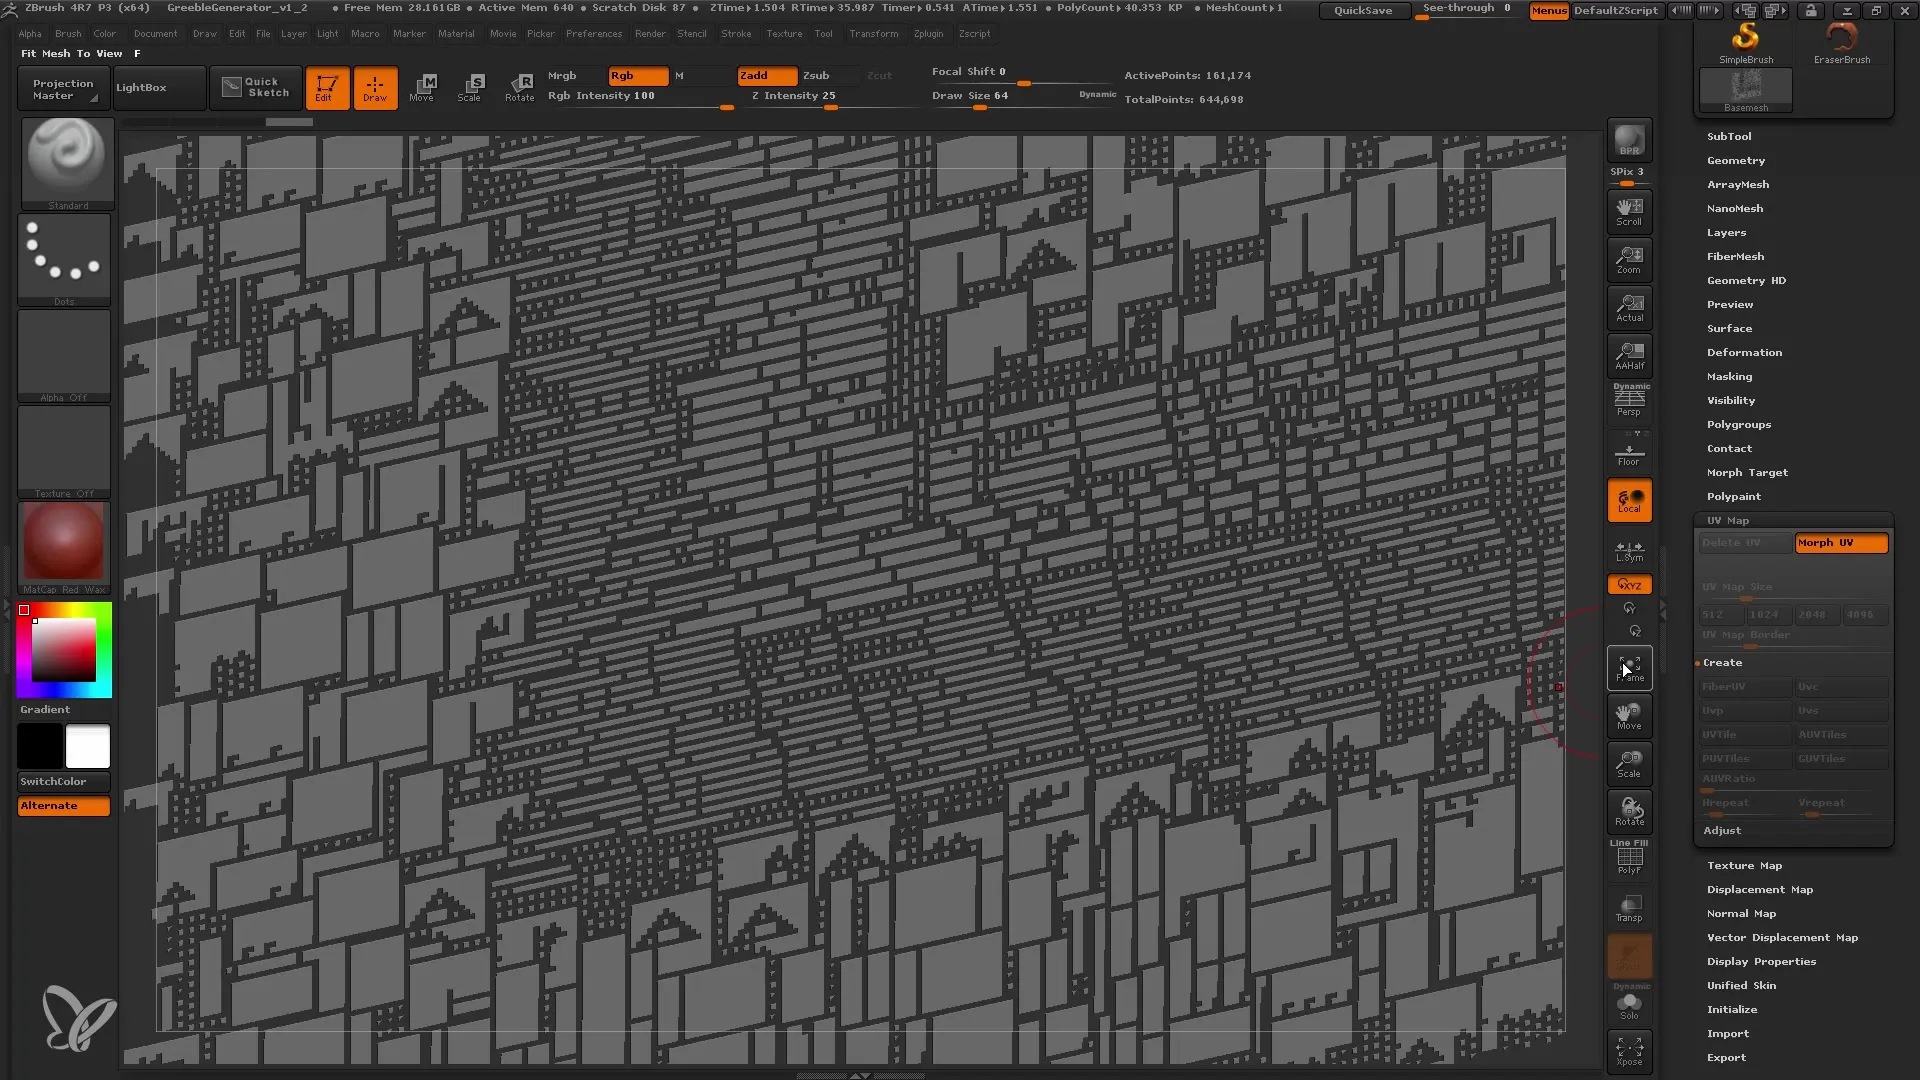Click the Projection Master button

(63, 88)
